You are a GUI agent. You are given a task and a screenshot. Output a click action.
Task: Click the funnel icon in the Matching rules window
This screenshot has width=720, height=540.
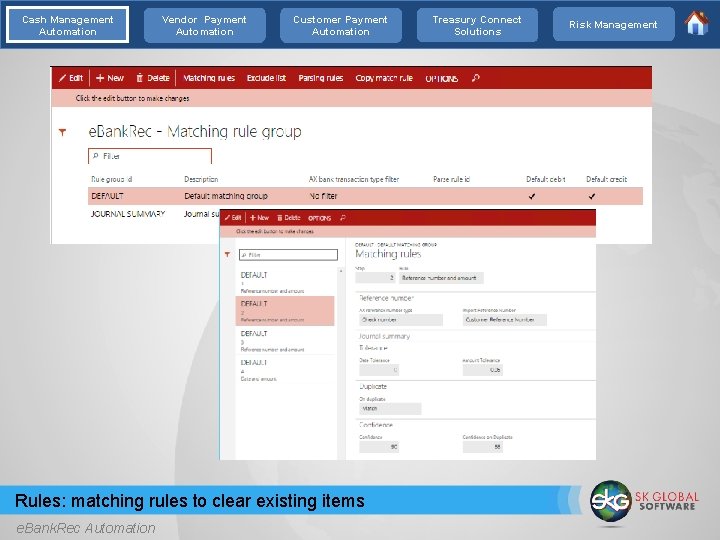click(x=227, y=254)
